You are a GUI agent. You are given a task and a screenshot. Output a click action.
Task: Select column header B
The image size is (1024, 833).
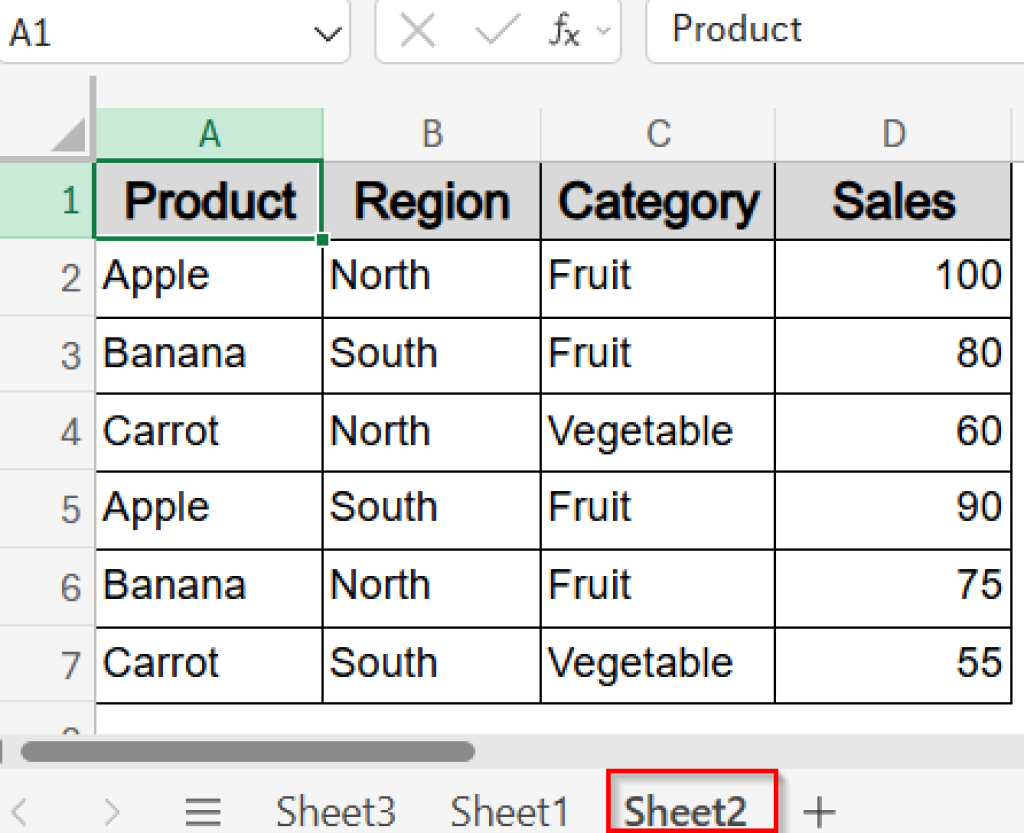pyautogui.click(x=431, y=130)
